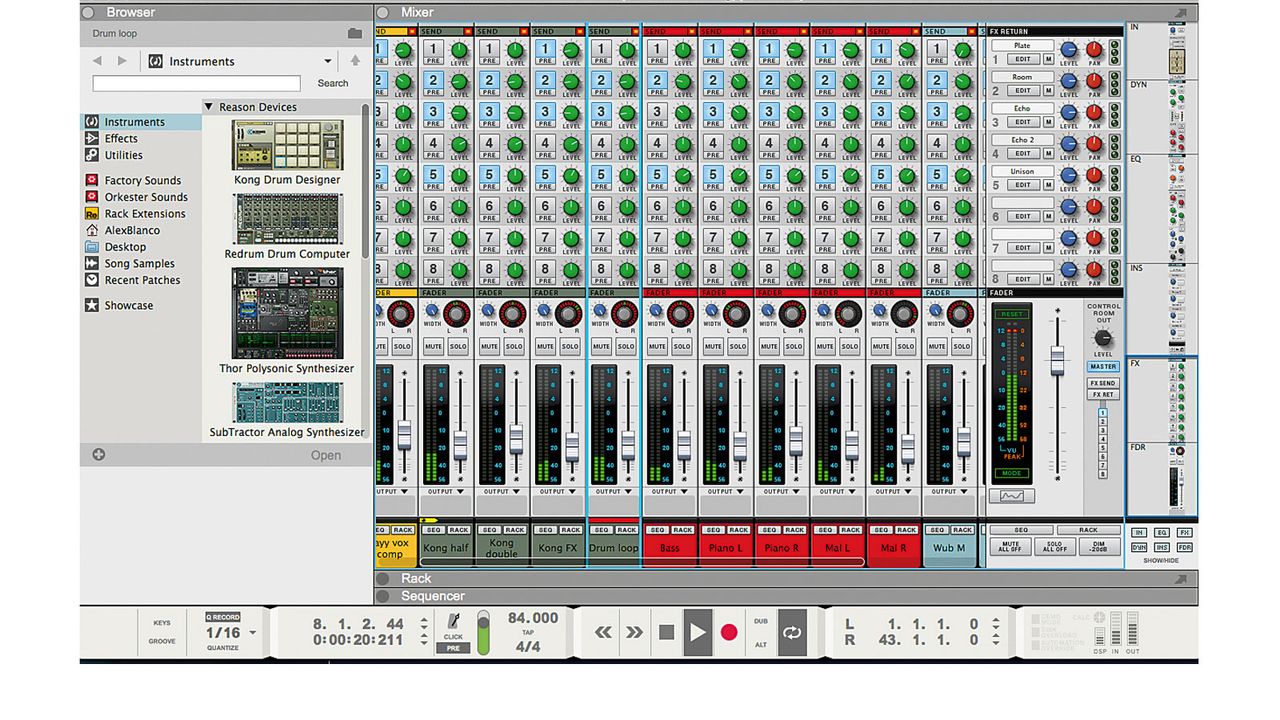The image size is (1280, 720).
Task: Click SOLO ALL OFF in master section
Action: point(1055,548)
